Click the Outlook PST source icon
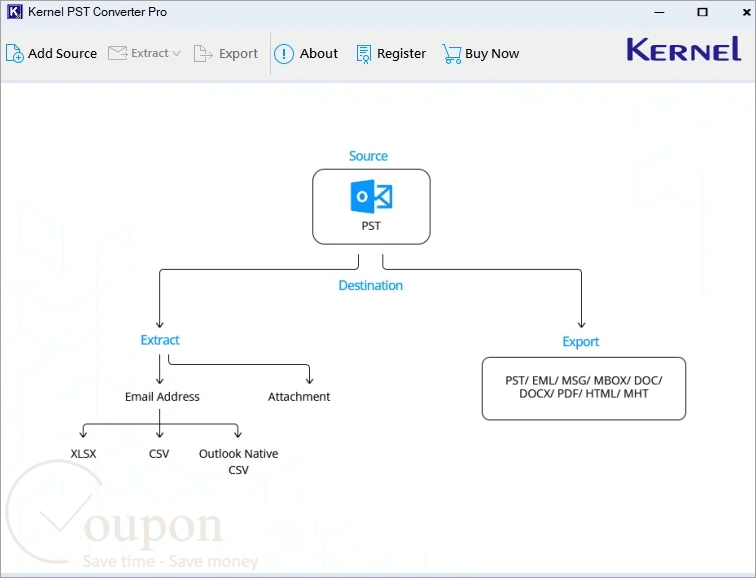 [x=371, y=196]
